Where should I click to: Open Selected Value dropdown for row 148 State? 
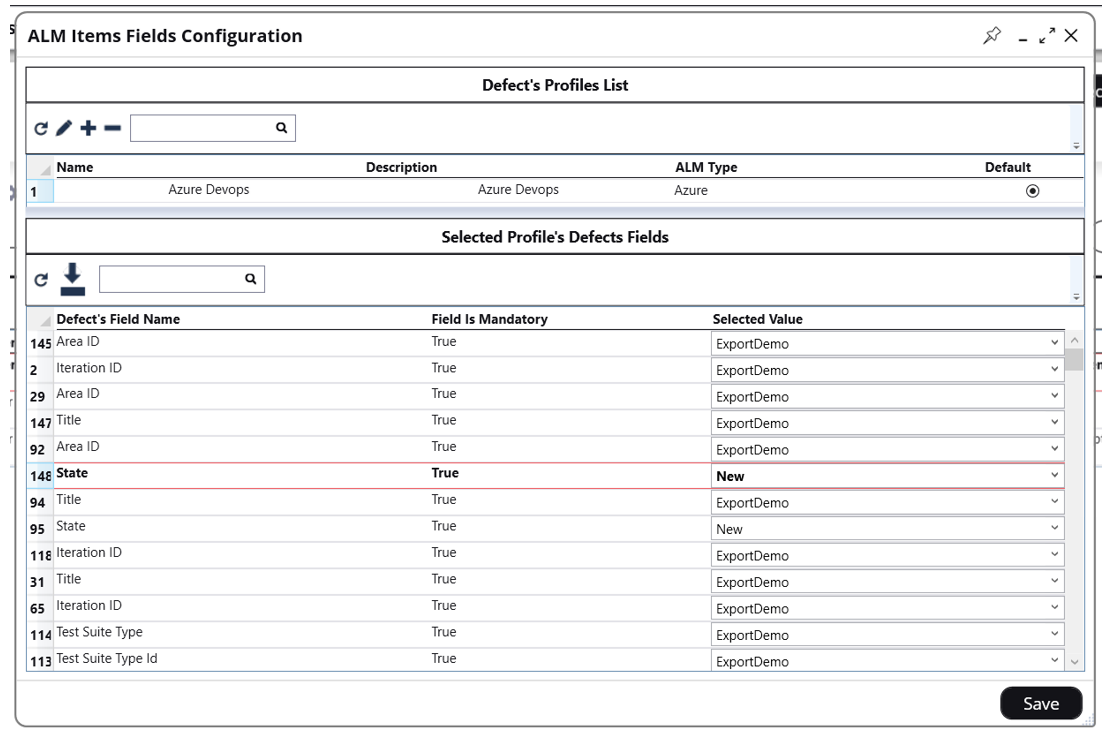click(1054, 476)
